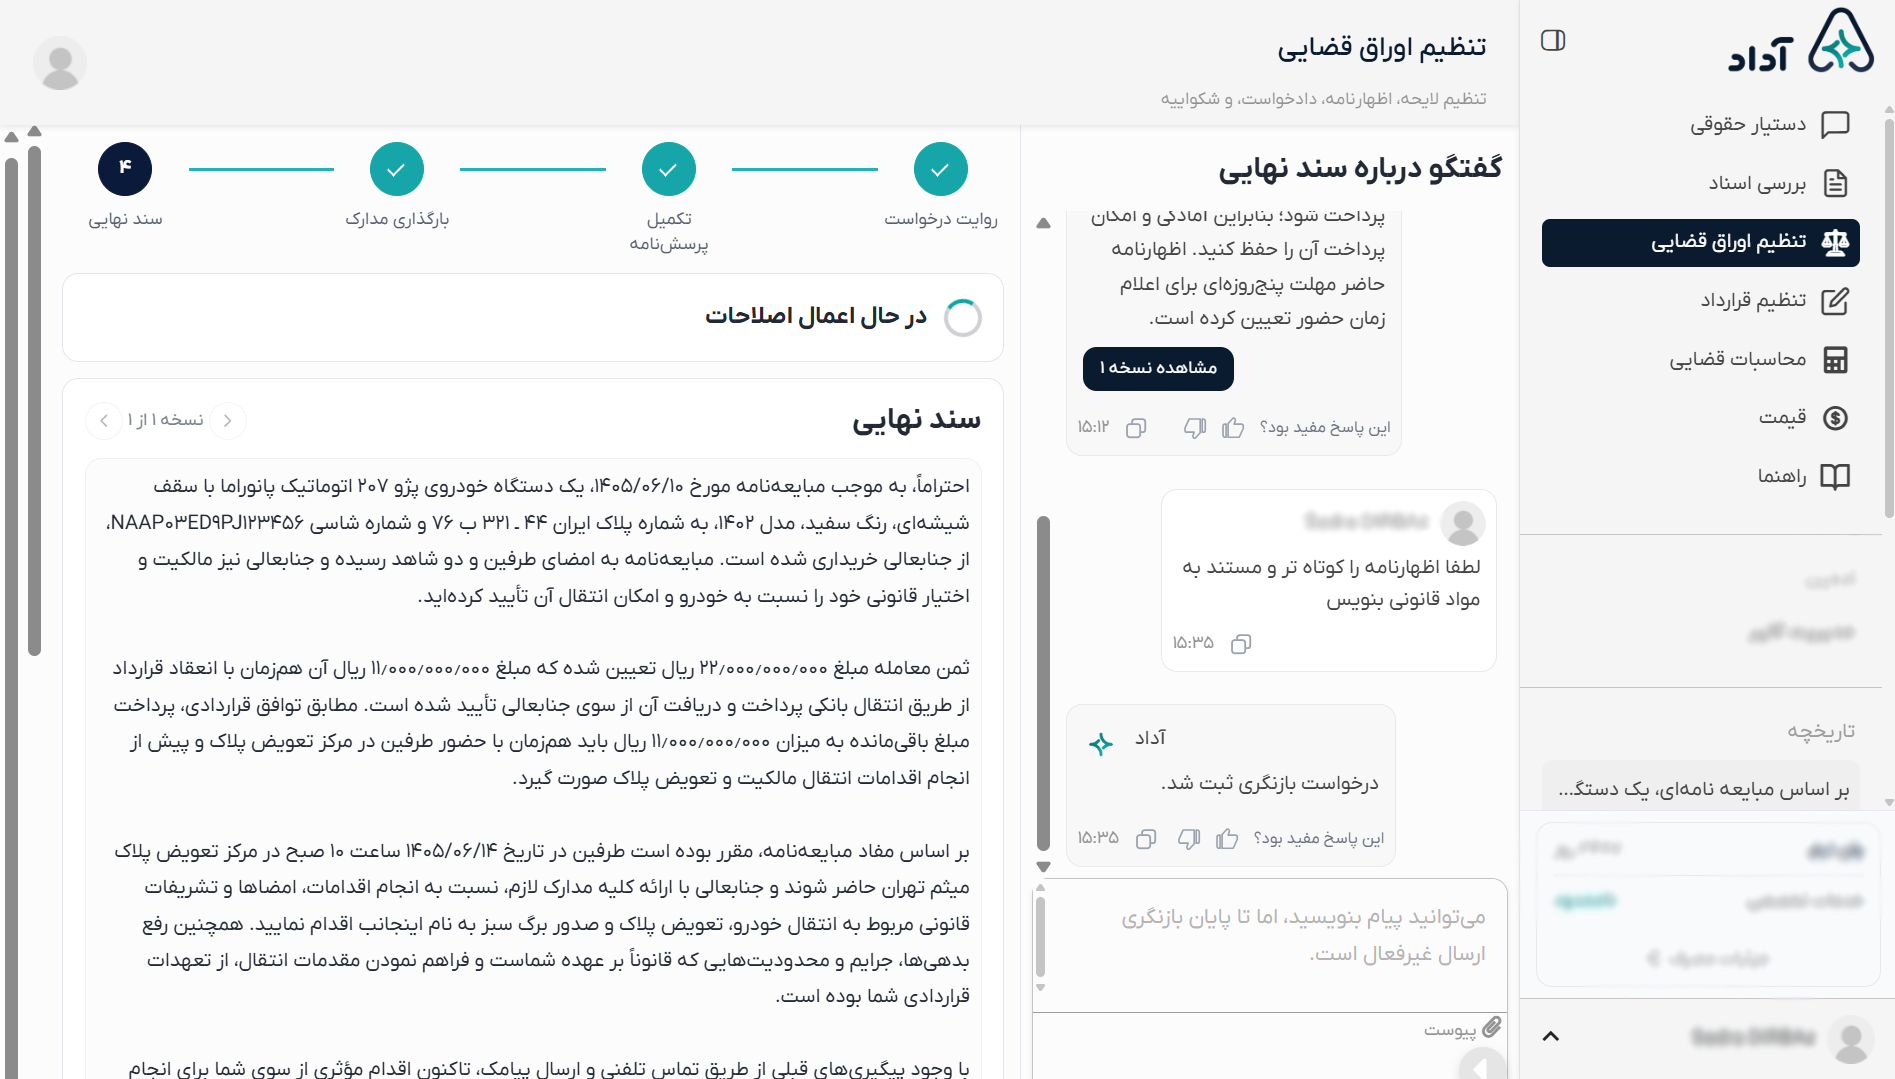Click the آداد sparkle avatar in chat

pos(1100,744)
